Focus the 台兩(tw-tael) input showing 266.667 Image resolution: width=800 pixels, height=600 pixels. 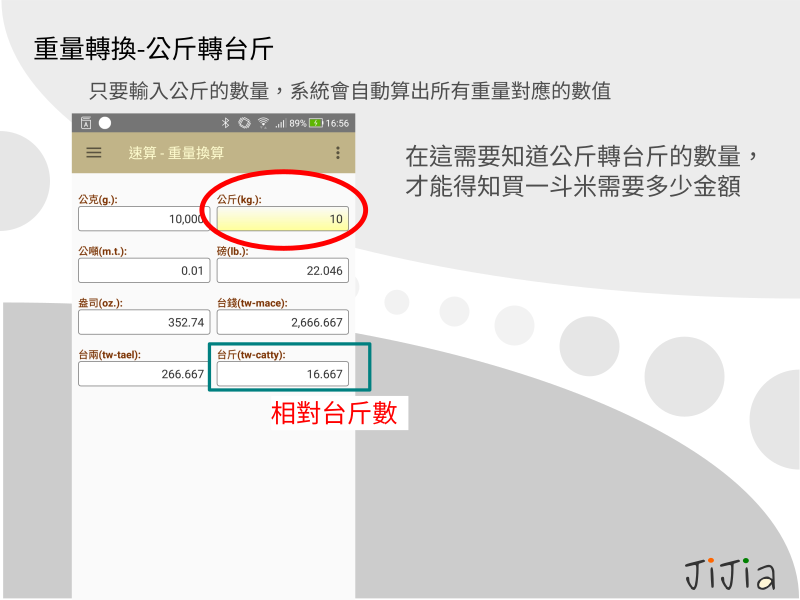click(x=144, y=374)
